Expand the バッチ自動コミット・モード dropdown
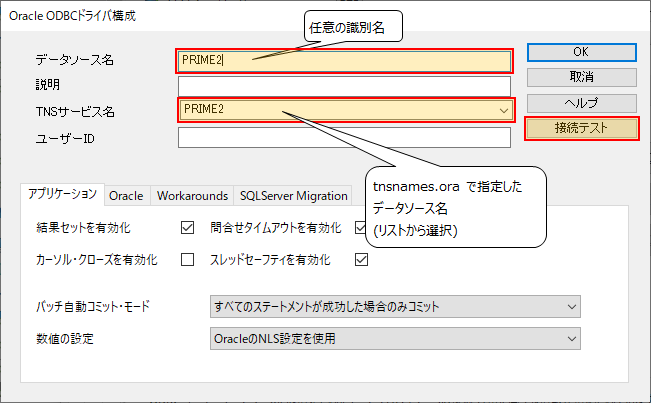 click(395, 307)
